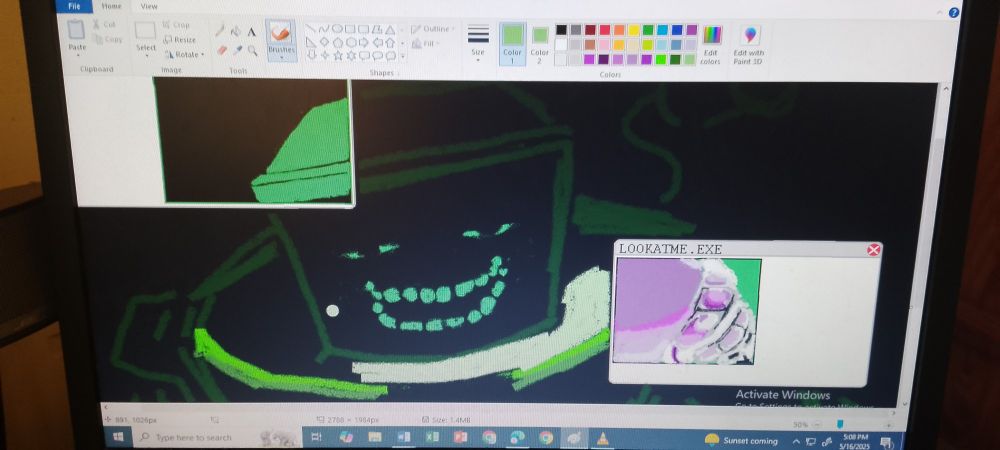The width and height of the screenshot is (1000, 450).
Task: Pick the dark red color swatch
Action: [x=590, y=29]
